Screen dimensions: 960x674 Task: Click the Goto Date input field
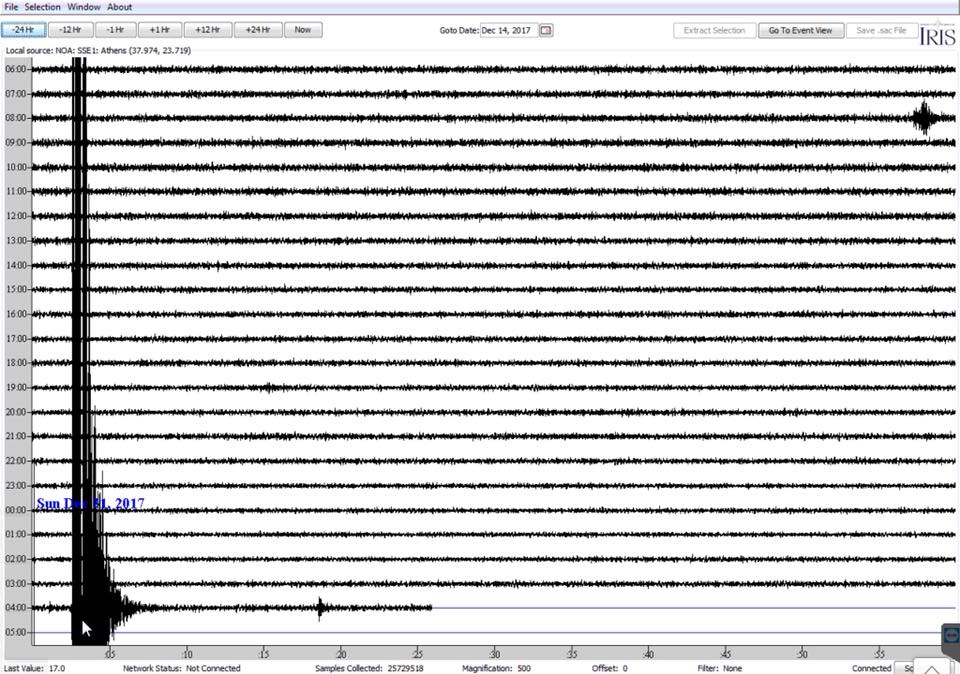[x=507, y=30]
